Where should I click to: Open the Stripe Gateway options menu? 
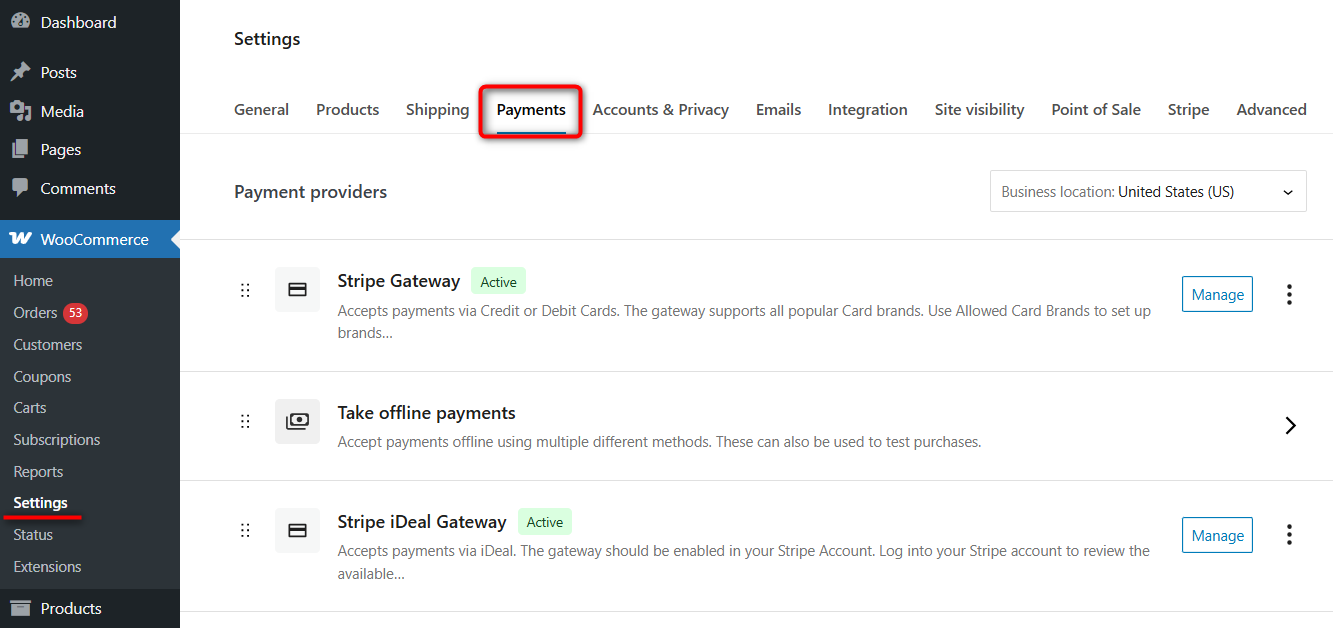point(1289,294)
